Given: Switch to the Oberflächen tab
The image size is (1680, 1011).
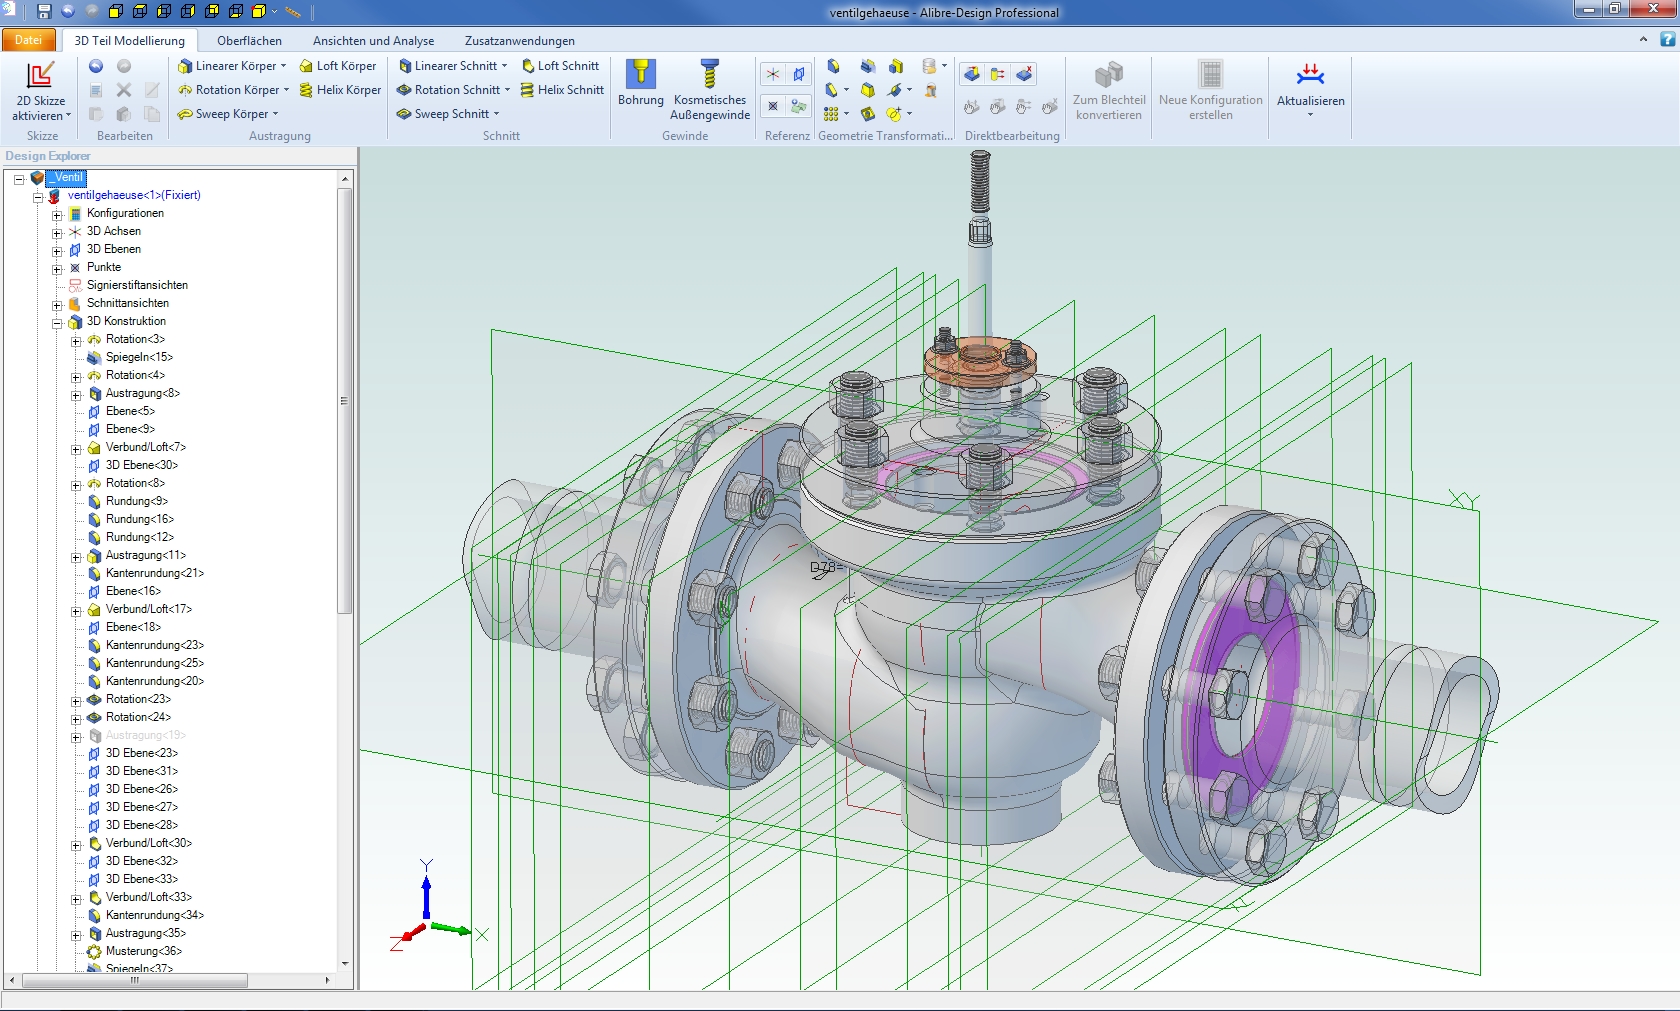Looking at the screenshot, I should 249,41.
